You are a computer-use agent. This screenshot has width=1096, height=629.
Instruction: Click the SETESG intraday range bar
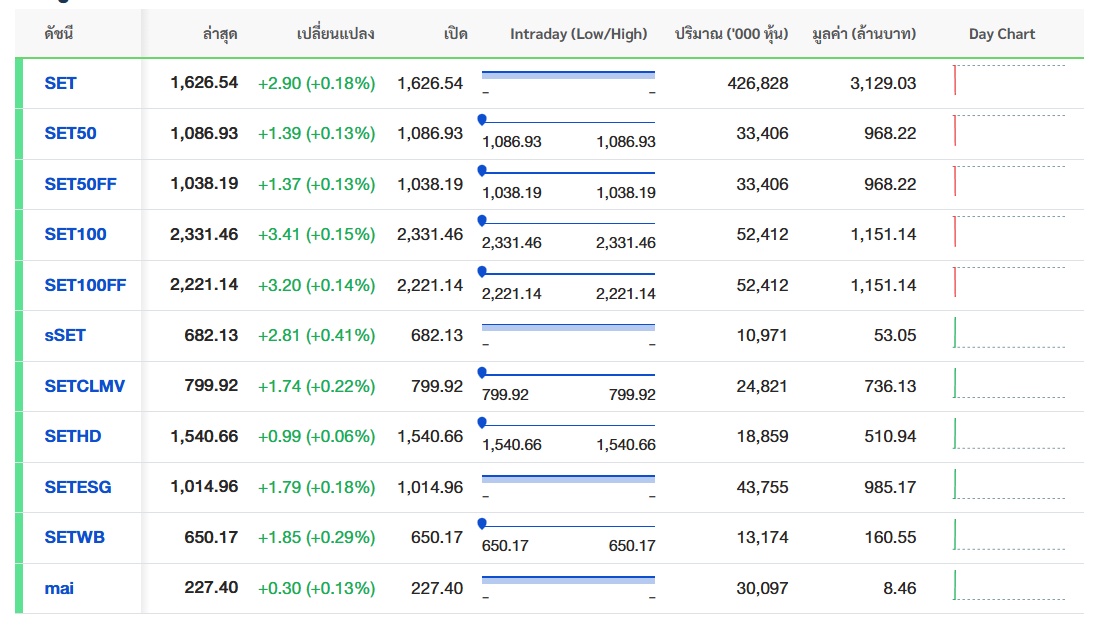pos(568,479)
